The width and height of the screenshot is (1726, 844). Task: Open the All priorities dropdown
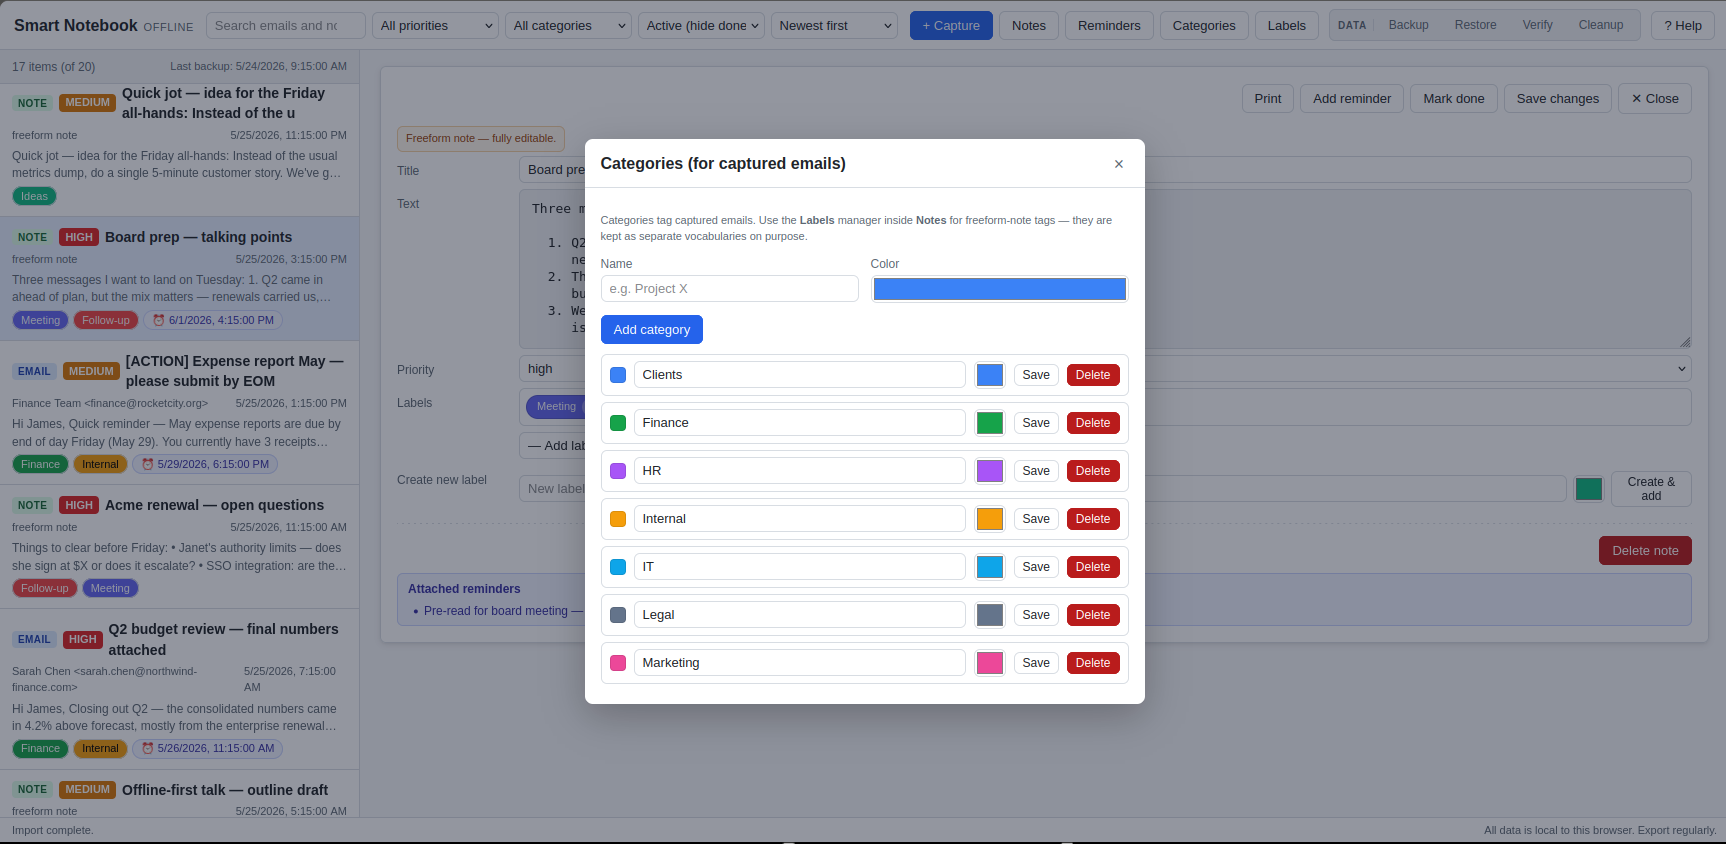tap(436, 26)
